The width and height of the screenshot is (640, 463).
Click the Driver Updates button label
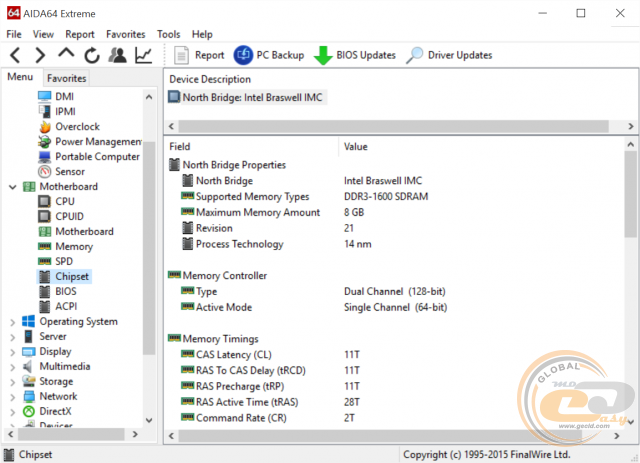click(x=460, y=55)
